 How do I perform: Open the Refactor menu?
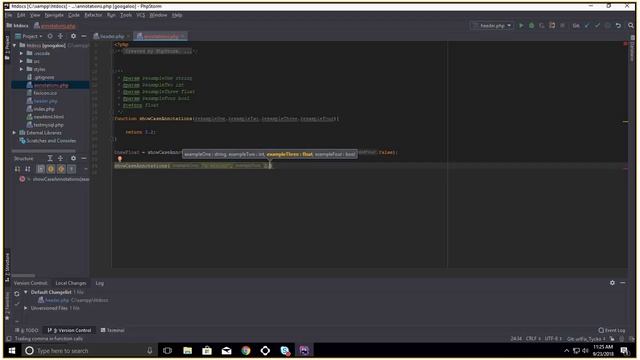tap(93, 15)
